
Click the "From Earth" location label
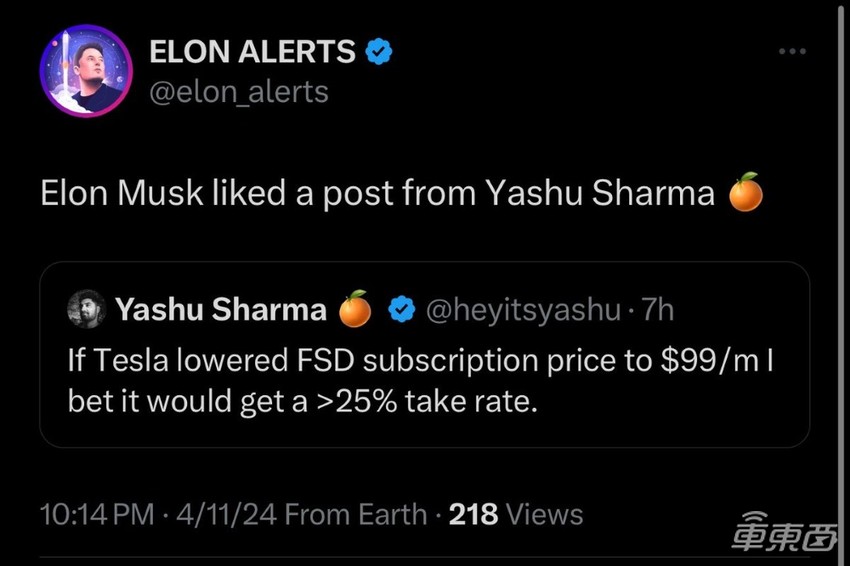tap(356, 515)
